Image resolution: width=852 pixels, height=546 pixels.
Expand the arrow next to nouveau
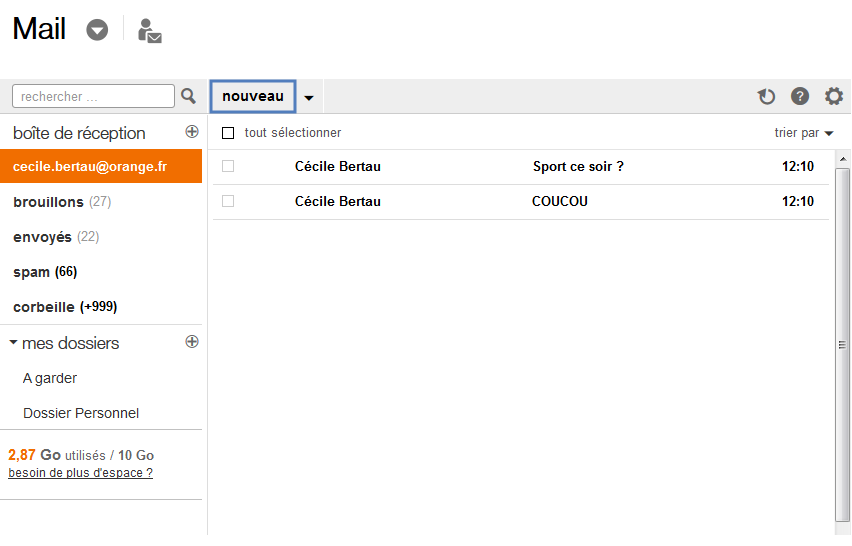coord(309,98)
